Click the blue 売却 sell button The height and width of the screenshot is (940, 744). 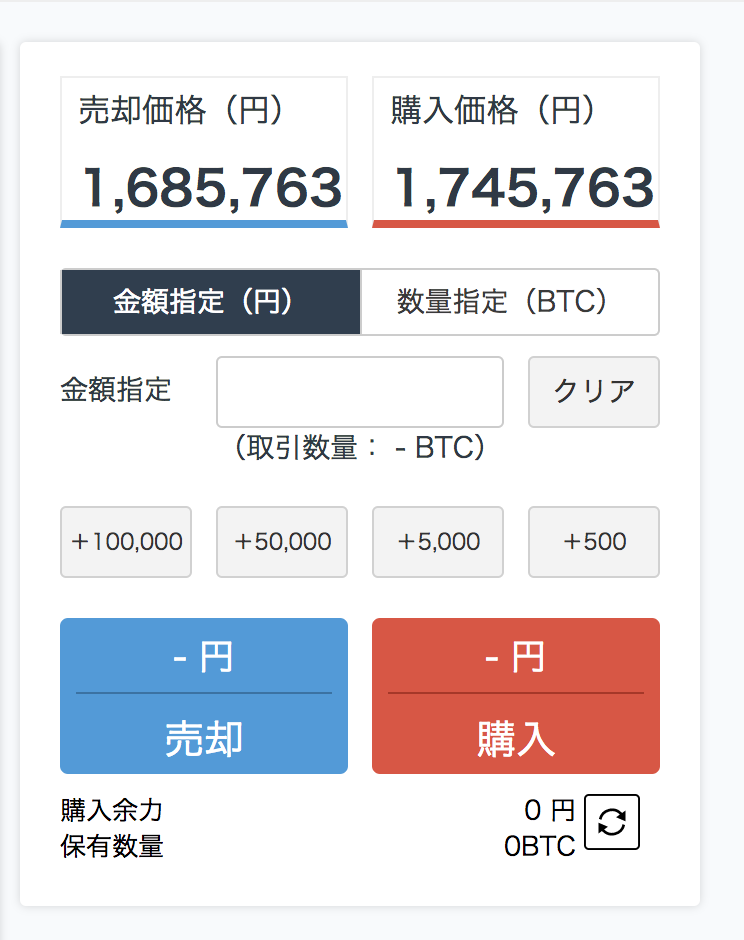[x=204, y=696]
